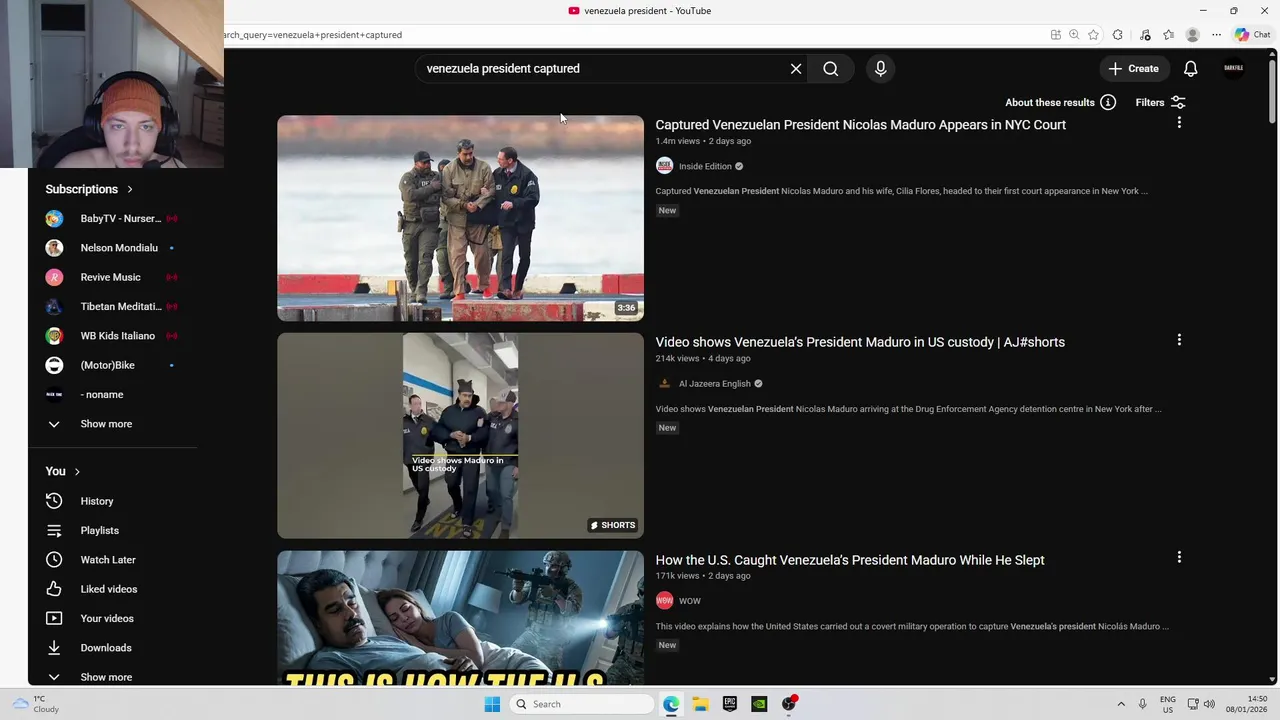Open title How the U.S. Caught Venezuela's President Maduro
Viewport: 1280px width, 720px height.
coord(850,560)
